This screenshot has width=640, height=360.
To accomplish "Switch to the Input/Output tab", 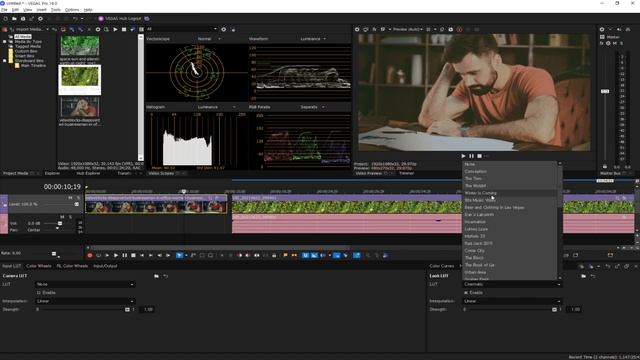I will [x=105, y=266].
